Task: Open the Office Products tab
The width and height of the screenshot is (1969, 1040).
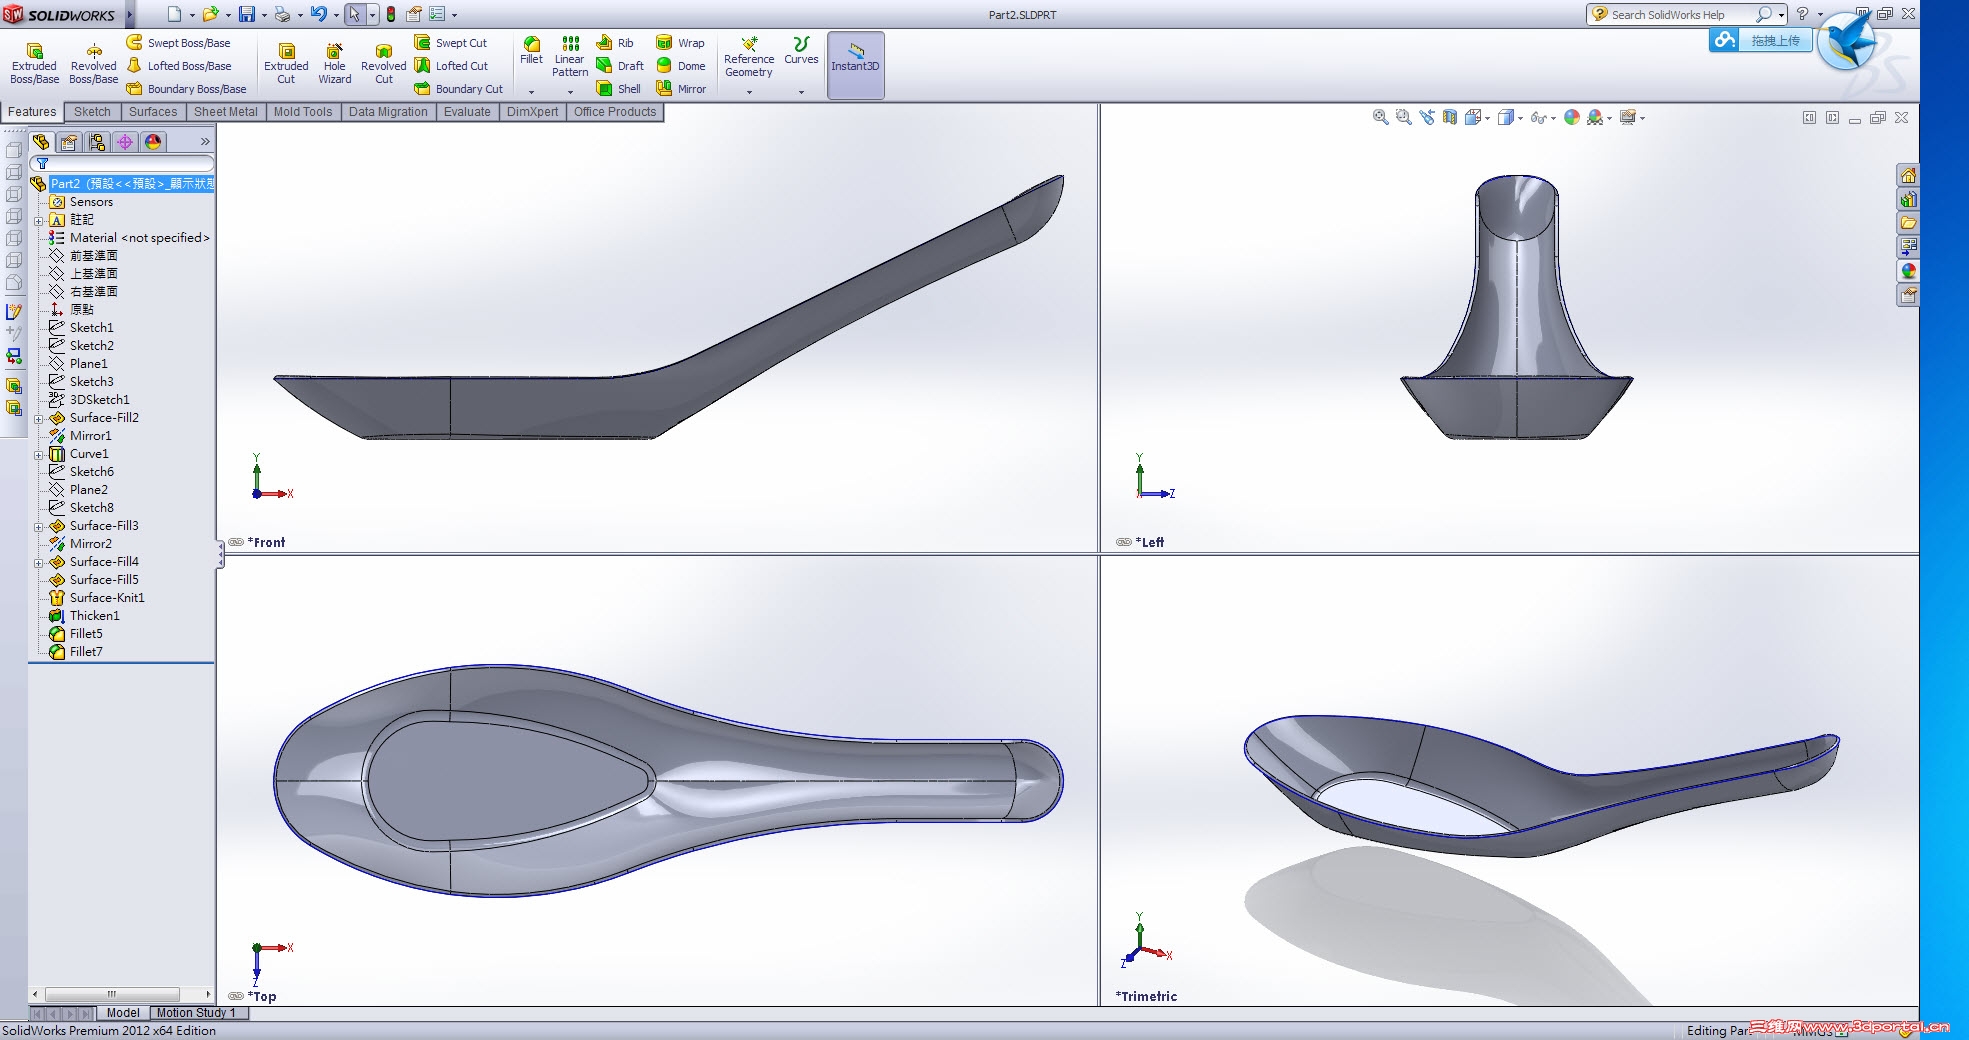Action: pyautogui.click(x=615, y=112)
